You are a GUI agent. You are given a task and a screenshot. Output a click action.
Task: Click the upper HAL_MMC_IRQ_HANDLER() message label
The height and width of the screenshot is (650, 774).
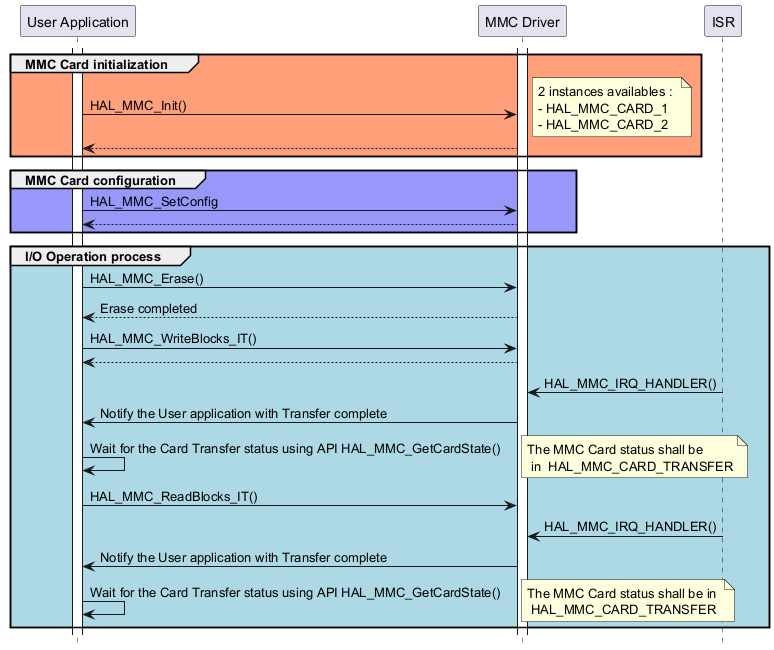630,383
